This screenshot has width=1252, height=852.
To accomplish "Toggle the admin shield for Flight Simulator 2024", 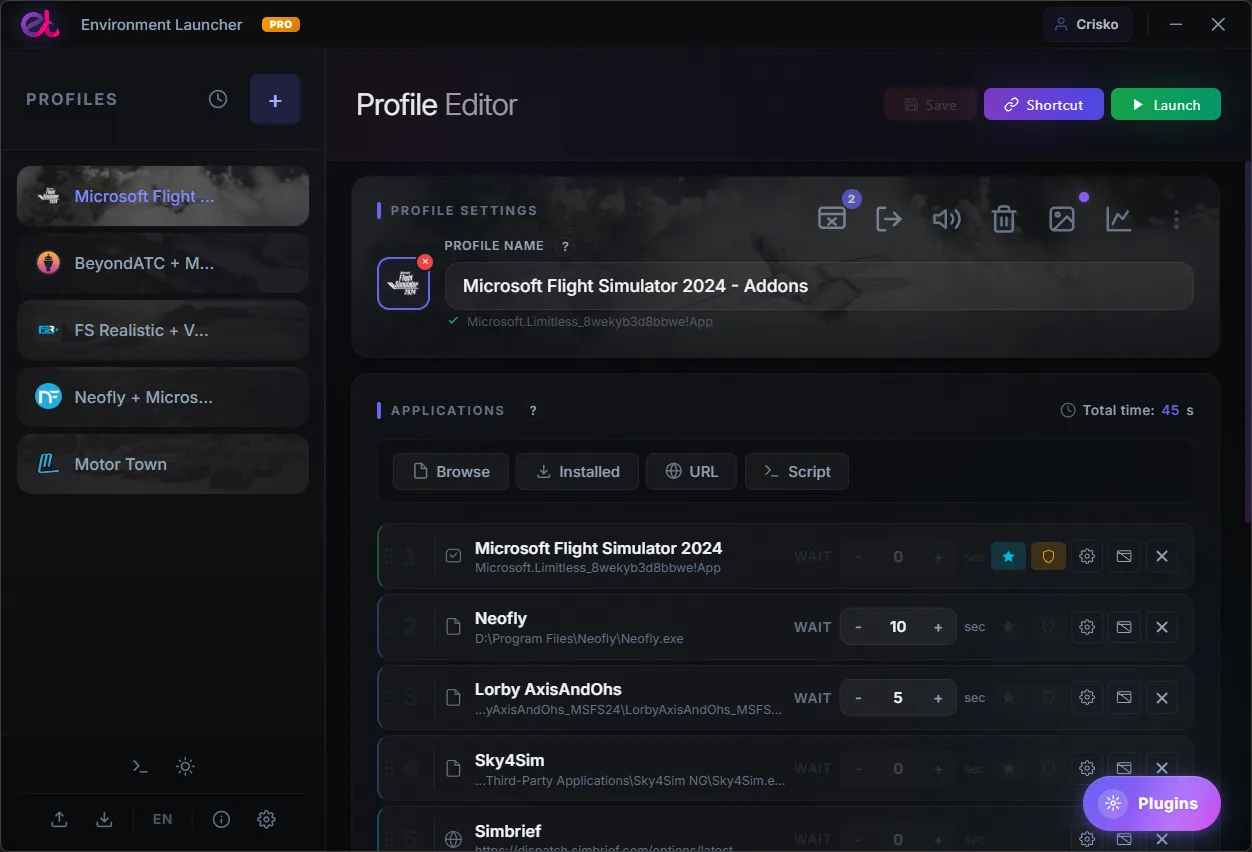I will pyautogui.click(x=1048, y=556).
